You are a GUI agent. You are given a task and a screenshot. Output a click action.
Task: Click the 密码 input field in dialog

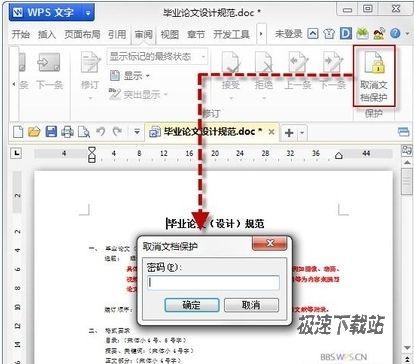tap(213, 283)
